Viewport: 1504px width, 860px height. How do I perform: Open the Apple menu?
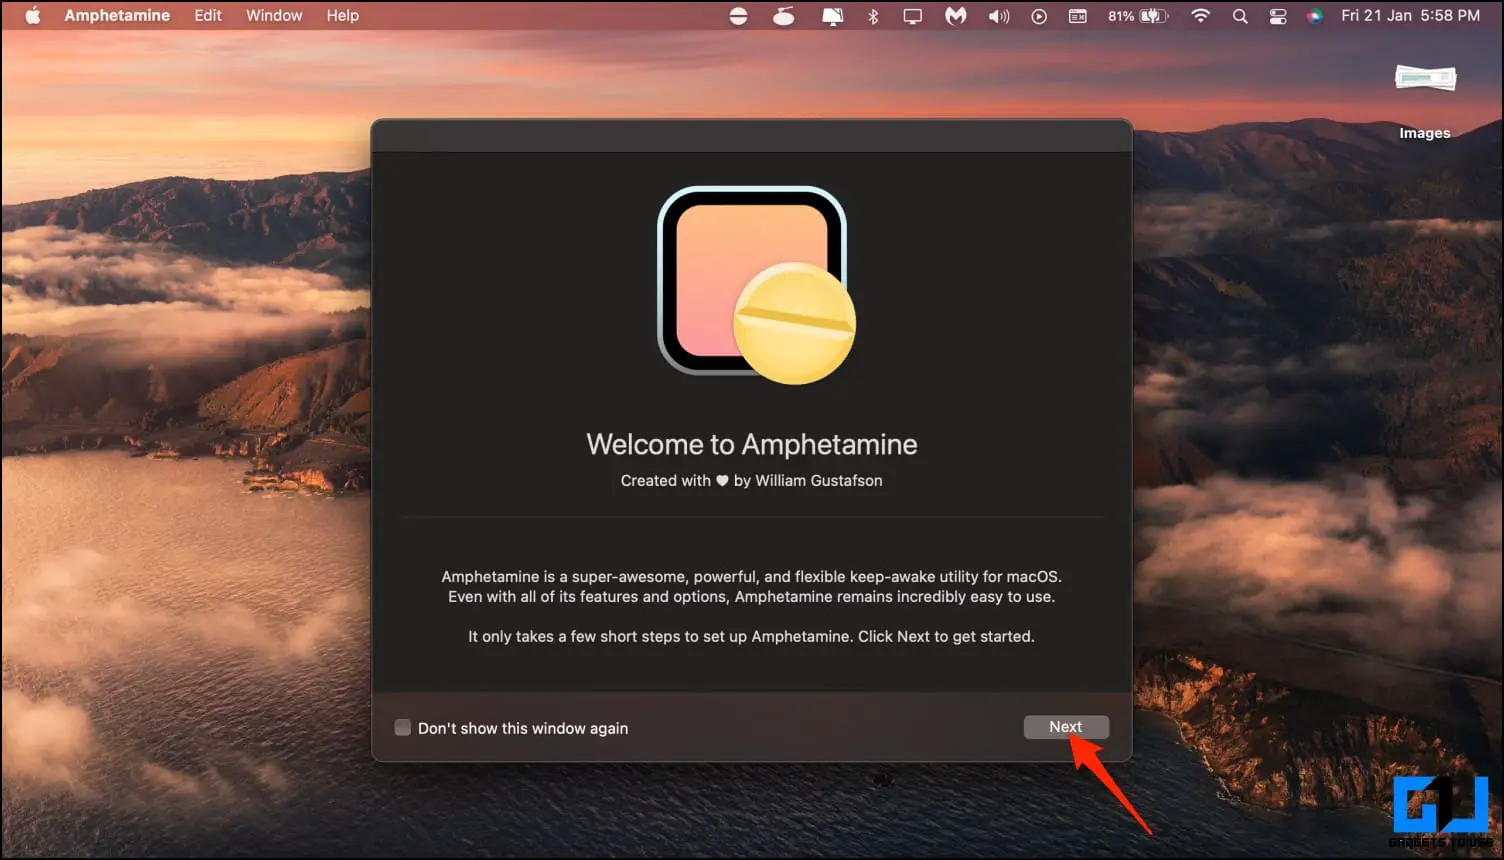tap(33, 15)
